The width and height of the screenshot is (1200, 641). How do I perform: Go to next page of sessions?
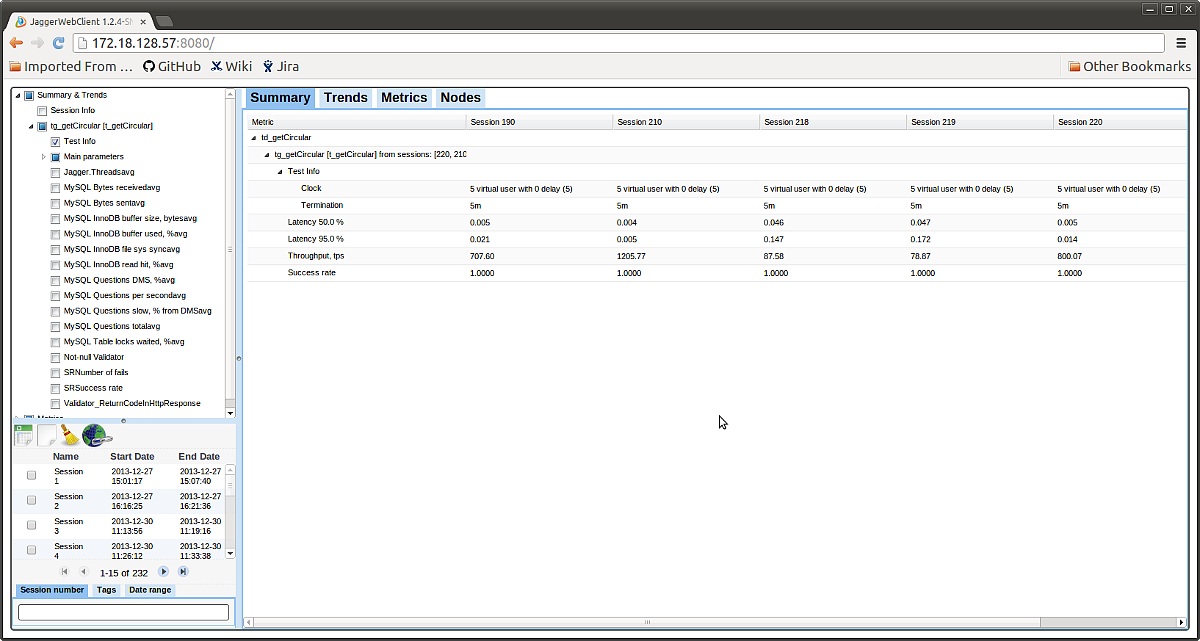(164, 571)
